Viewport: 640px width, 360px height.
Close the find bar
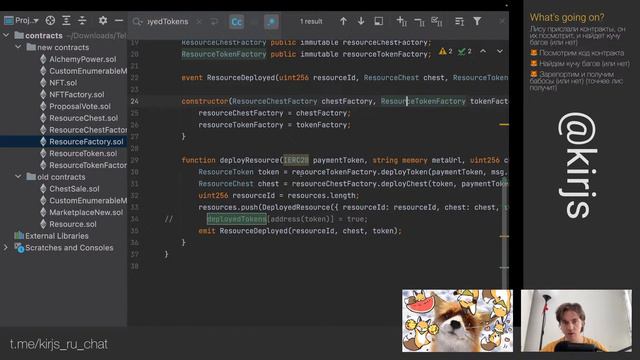pos(502,21)
